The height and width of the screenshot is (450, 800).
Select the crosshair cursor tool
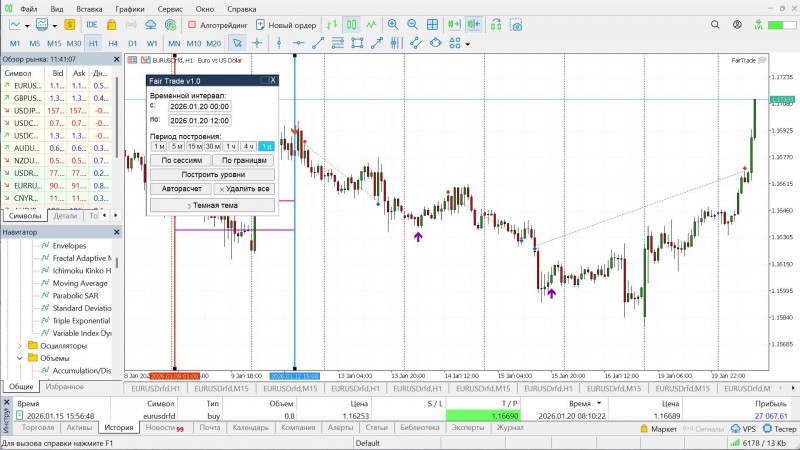257,43
